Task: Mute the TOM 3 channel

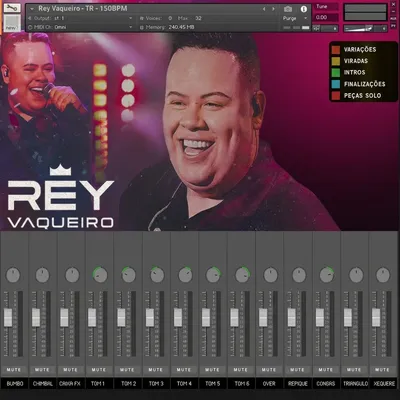Action: [x=156, y=370]
